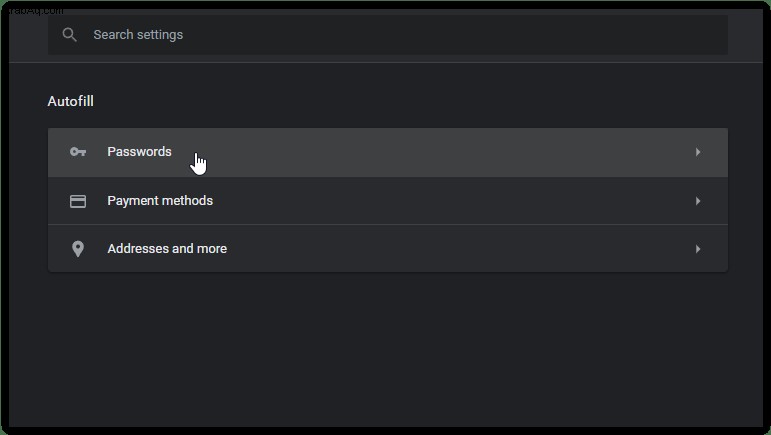Click the Autofill section heading
The height and width of the screenshot is (435, 771).
coord(70,101)
